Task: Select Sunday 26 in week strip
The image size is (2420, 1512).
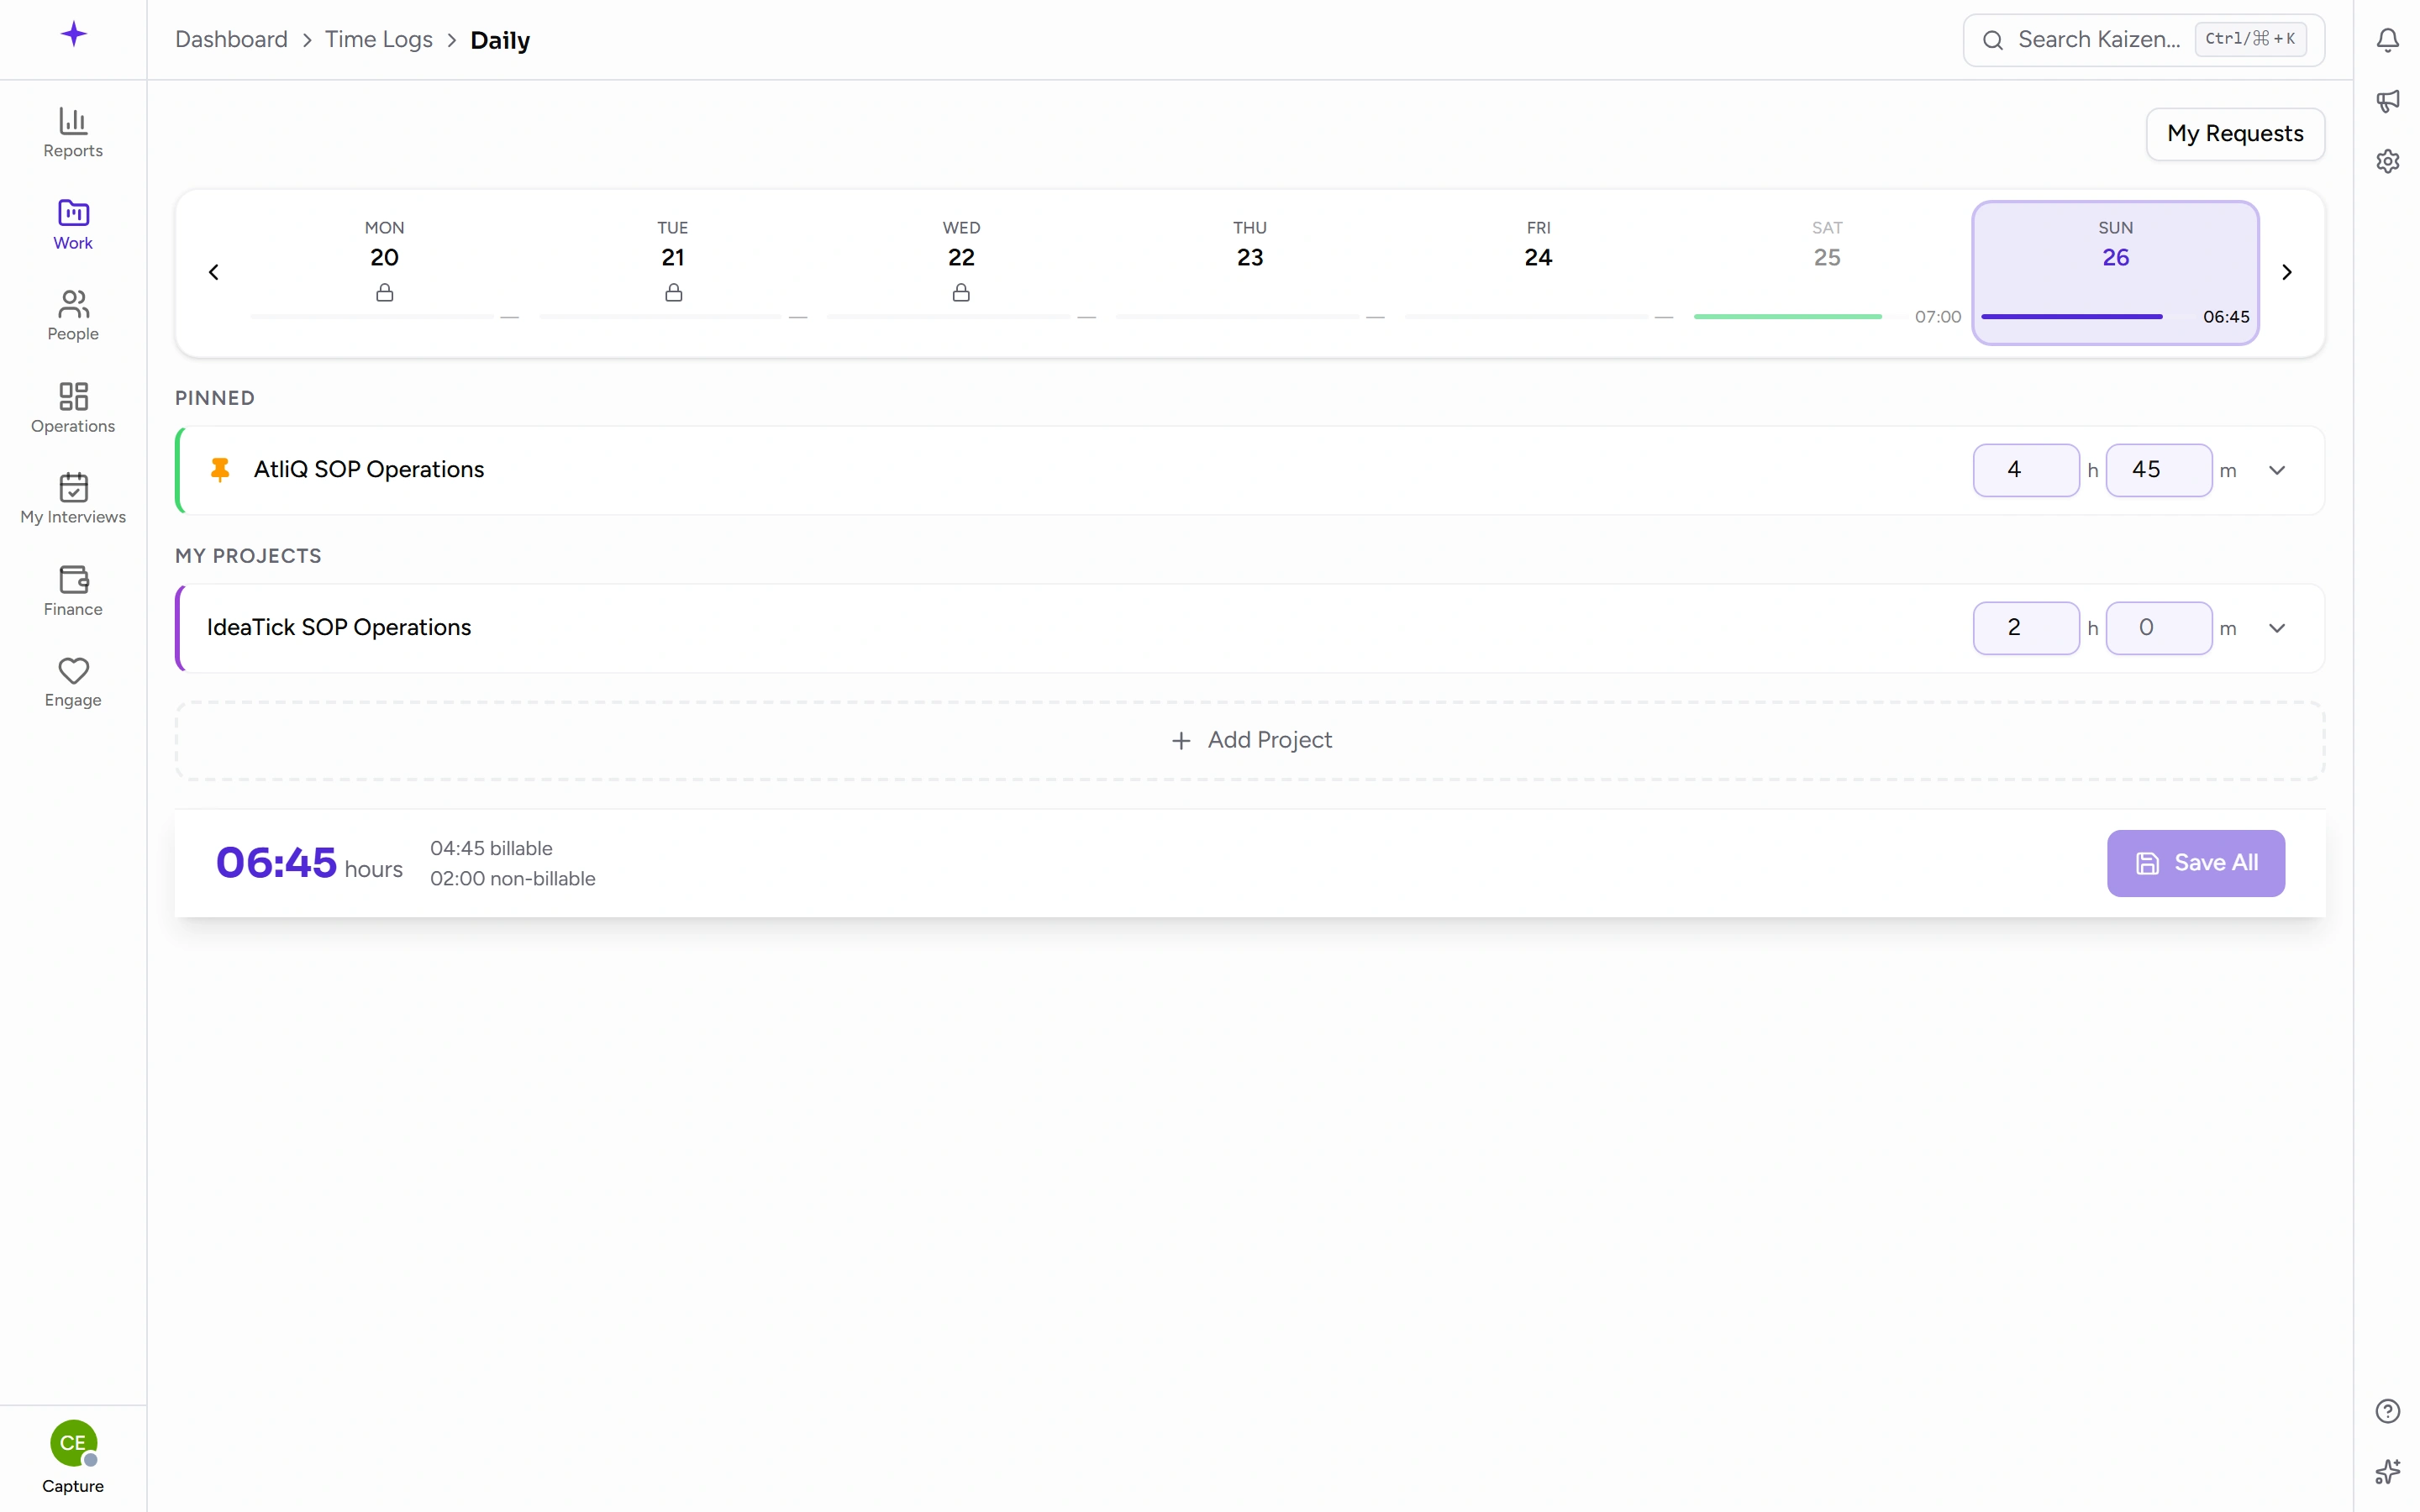Action: pyautogui.click(x=2115, y=272)
